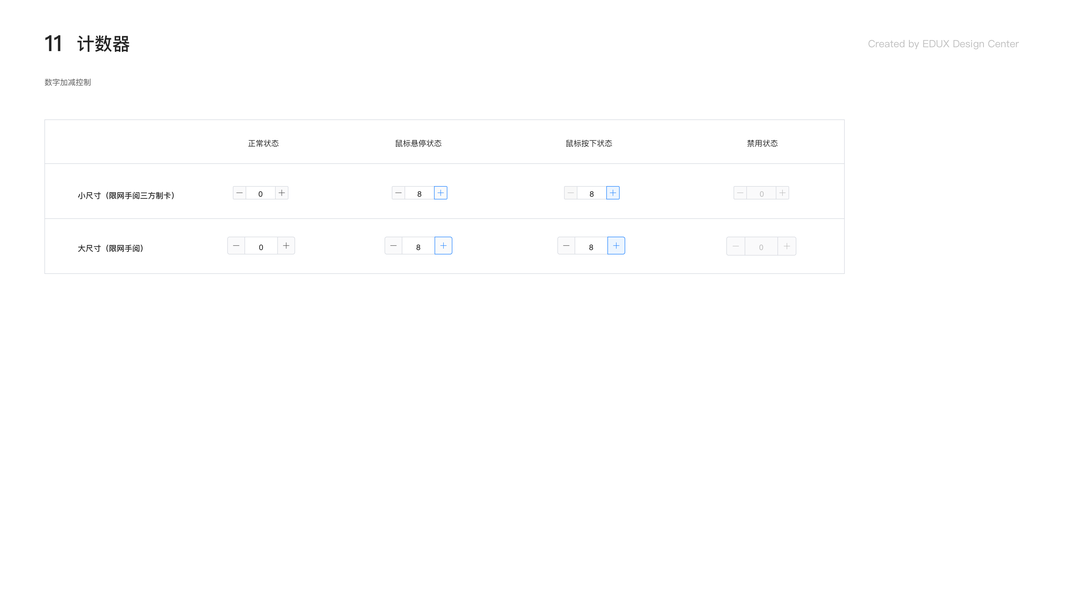Increment the large-size 鼠标按下状态 counter
Viewport: 1067px width, 600px height.
point(616,246)
